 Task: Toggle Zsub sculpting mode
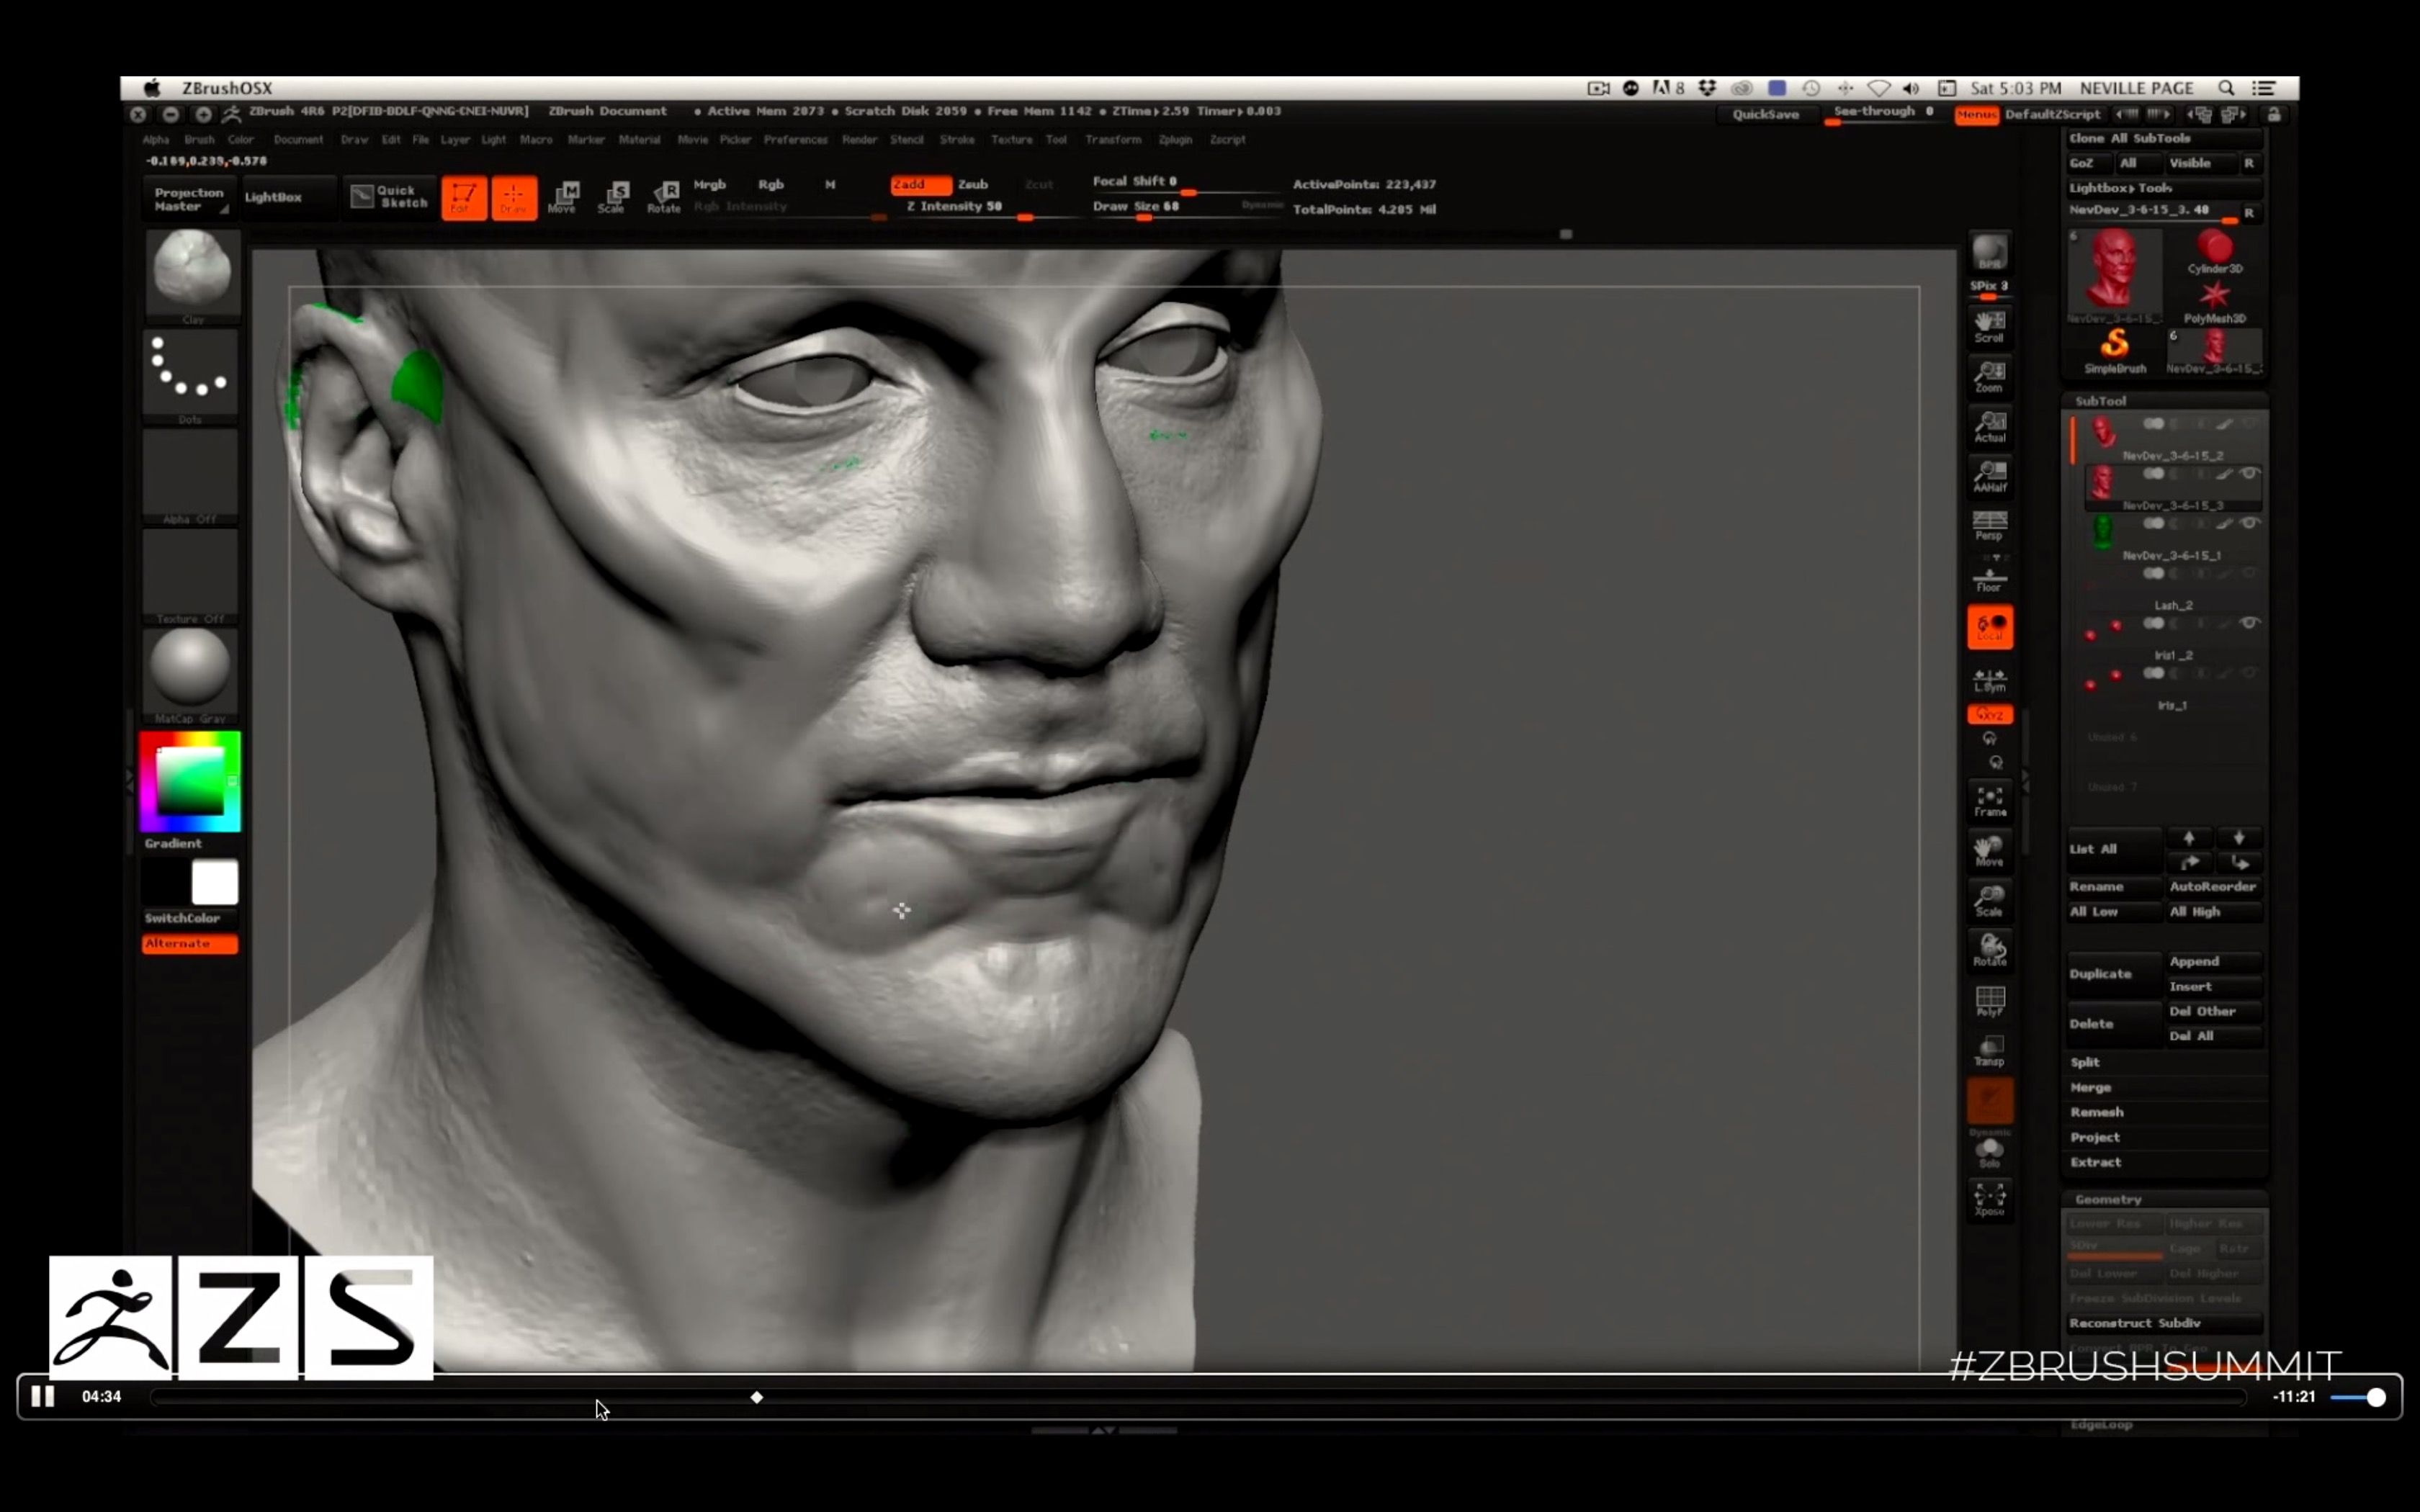(x=973, y=185)
